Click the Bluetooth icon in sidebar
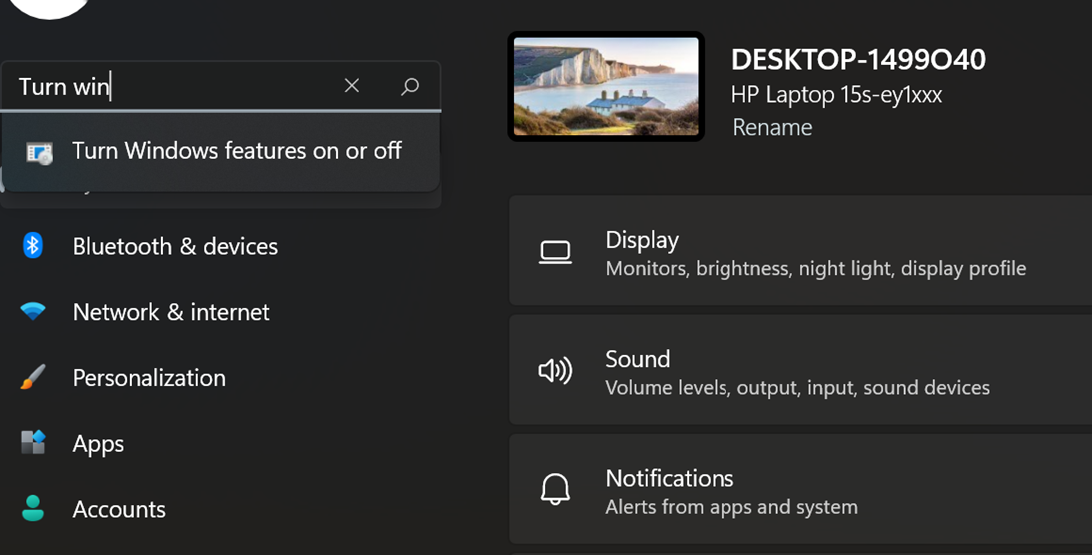The width and height of the screenshot is (1092, 555). 33,245
